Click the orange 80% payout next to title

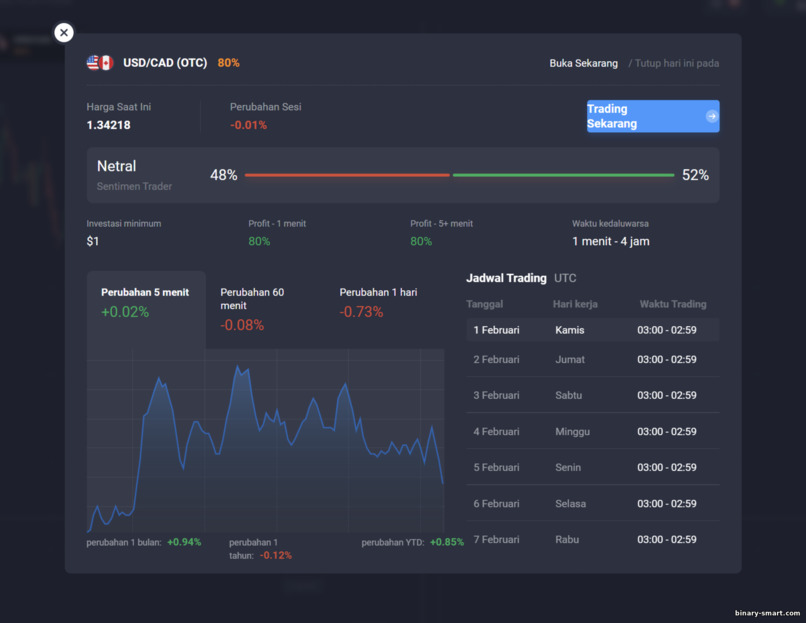pyautogui.click(x=228, y=63)
